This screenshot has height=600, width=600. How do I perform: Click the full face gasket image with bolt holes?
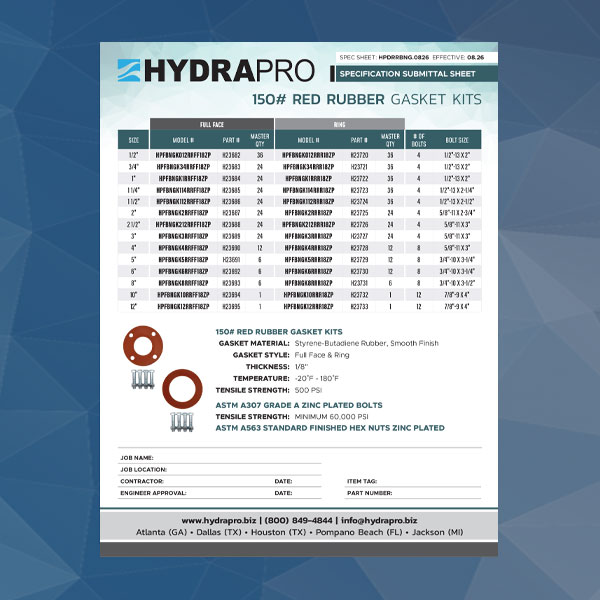[143, 346]
